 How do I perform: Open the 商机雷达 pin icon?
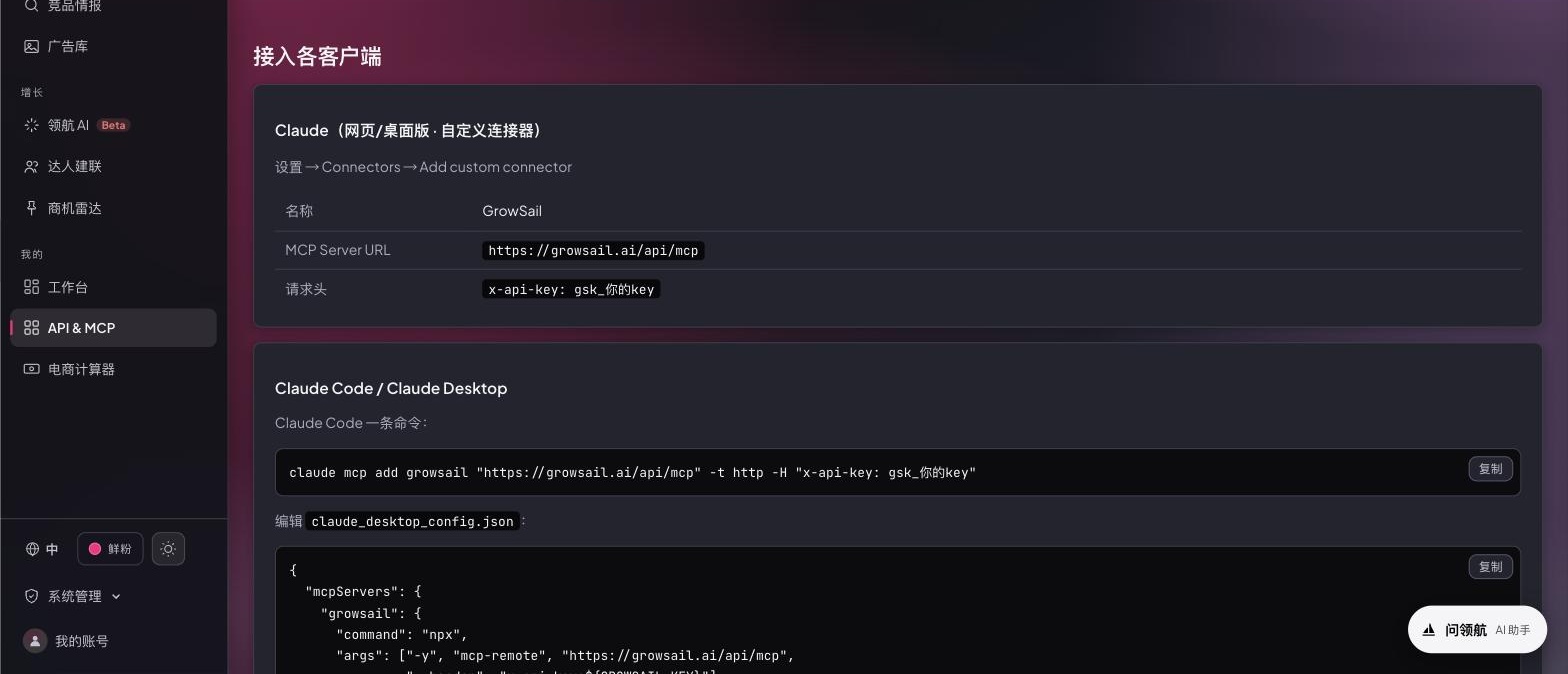31,208
